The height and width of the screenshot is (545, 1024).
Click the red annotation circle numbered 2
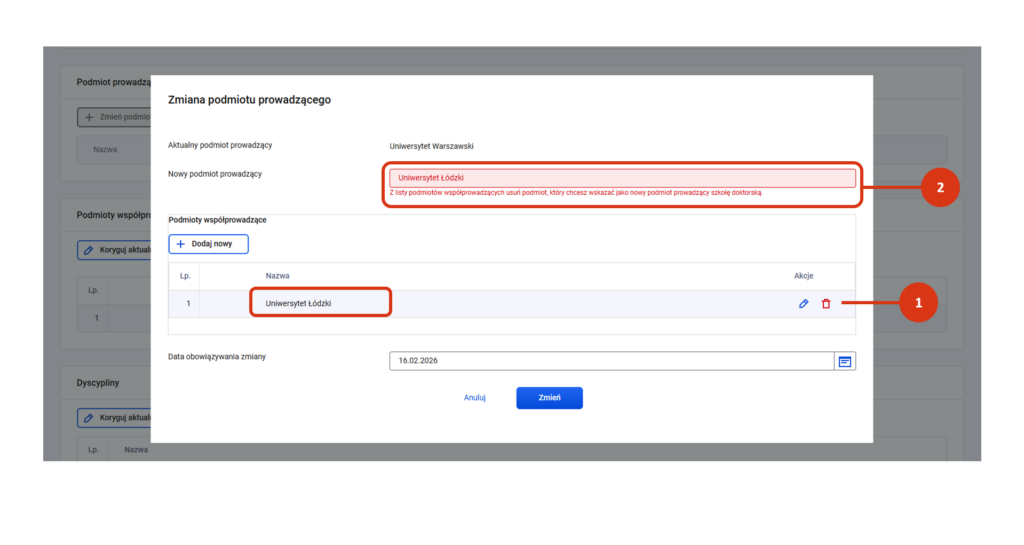pyautogui.click(x=940, y=187)
